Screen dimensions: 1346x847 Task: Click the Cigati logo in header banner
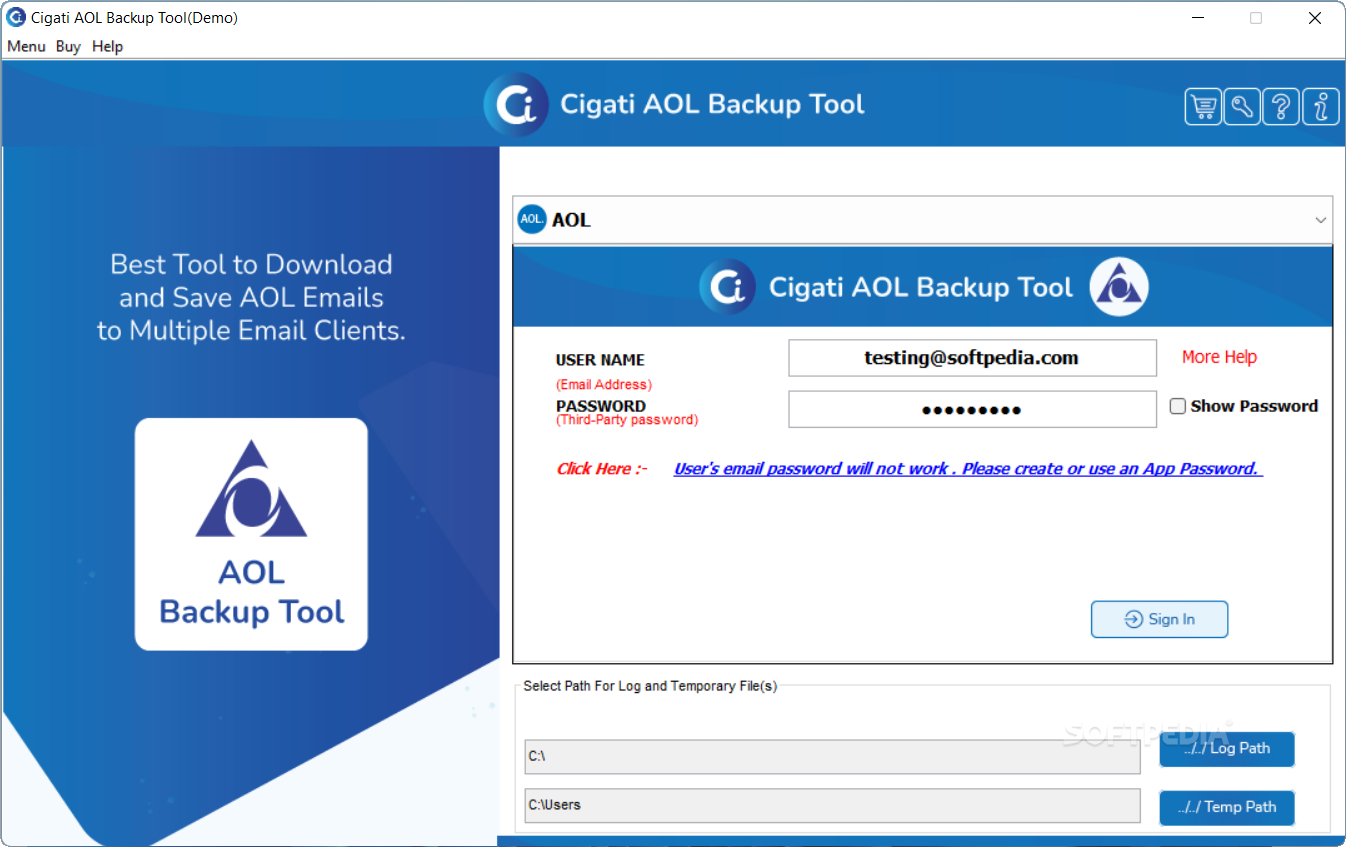[x=516, y=104]
